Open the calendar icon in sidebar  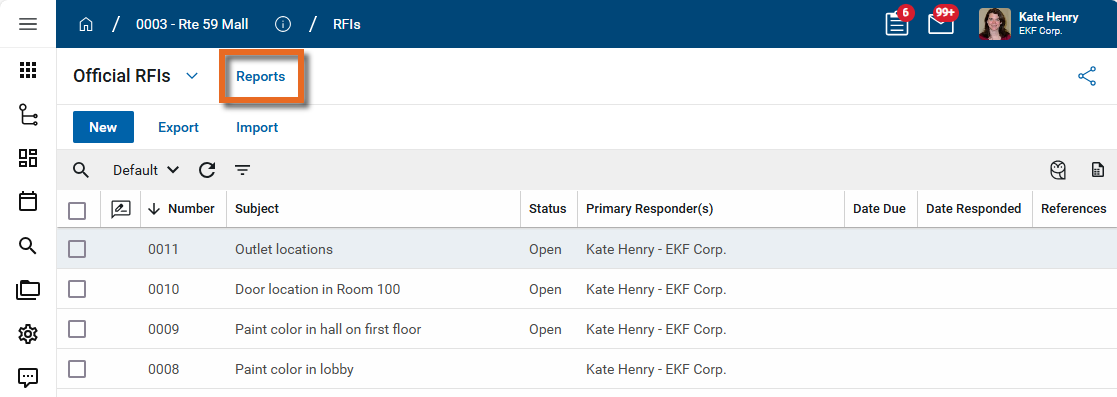(x=28, y=202)
